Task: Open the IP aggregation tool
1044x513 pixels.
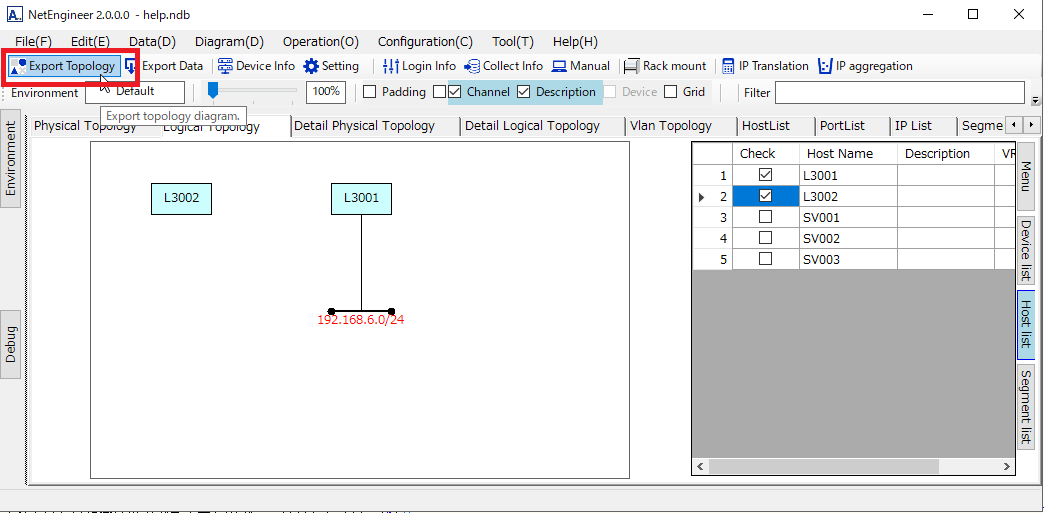Action: 825,66
